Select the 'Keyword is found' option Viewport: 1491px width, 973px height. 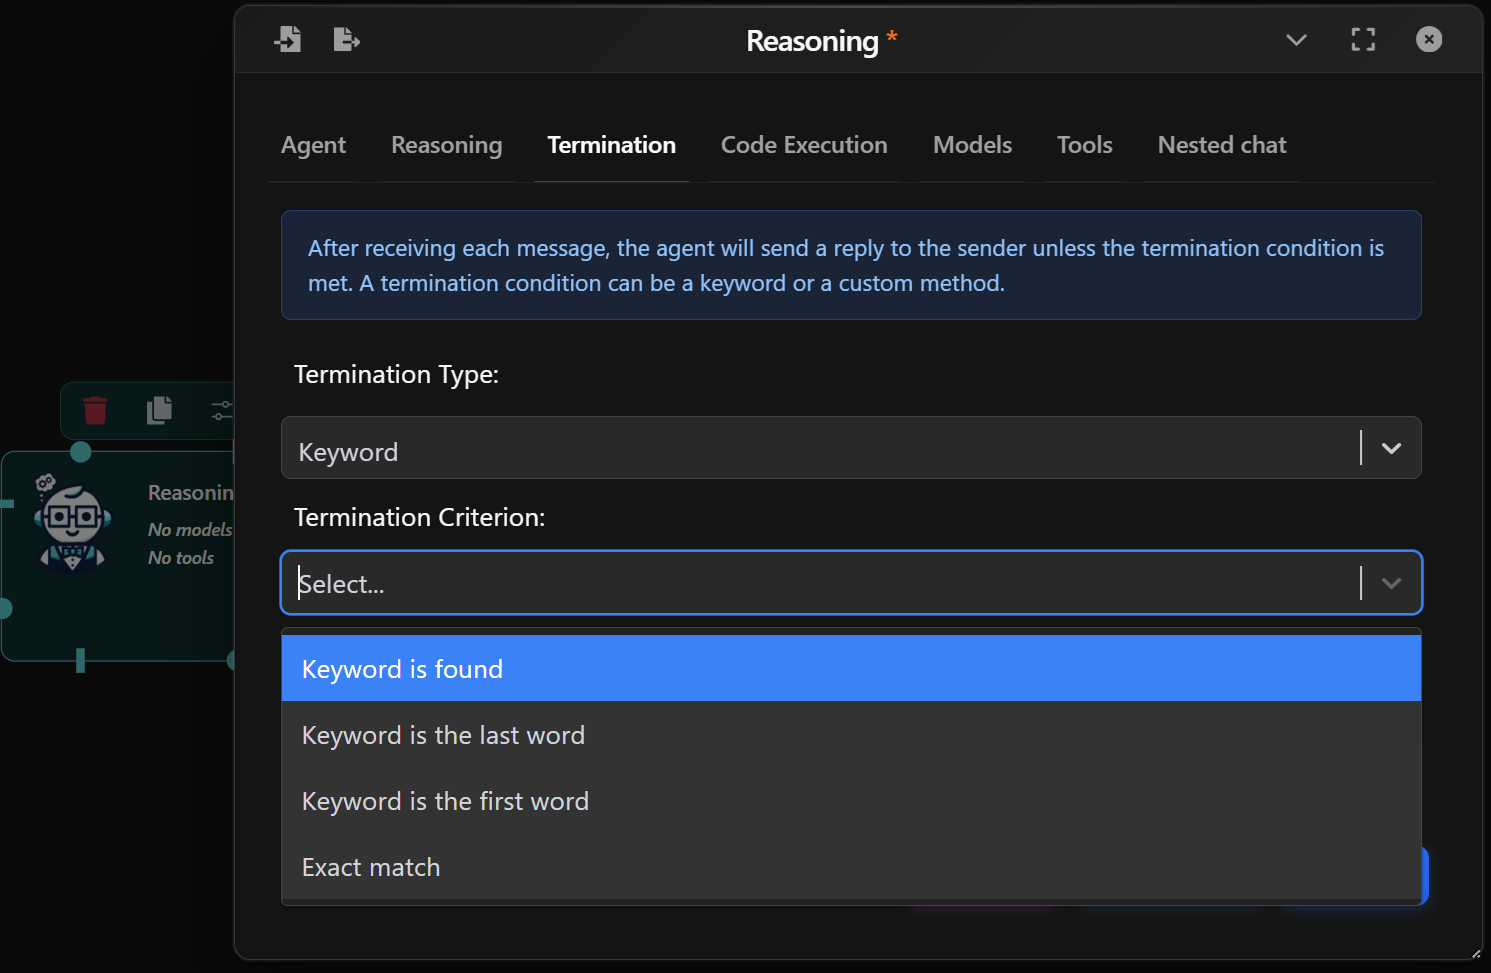coord(402,668)
